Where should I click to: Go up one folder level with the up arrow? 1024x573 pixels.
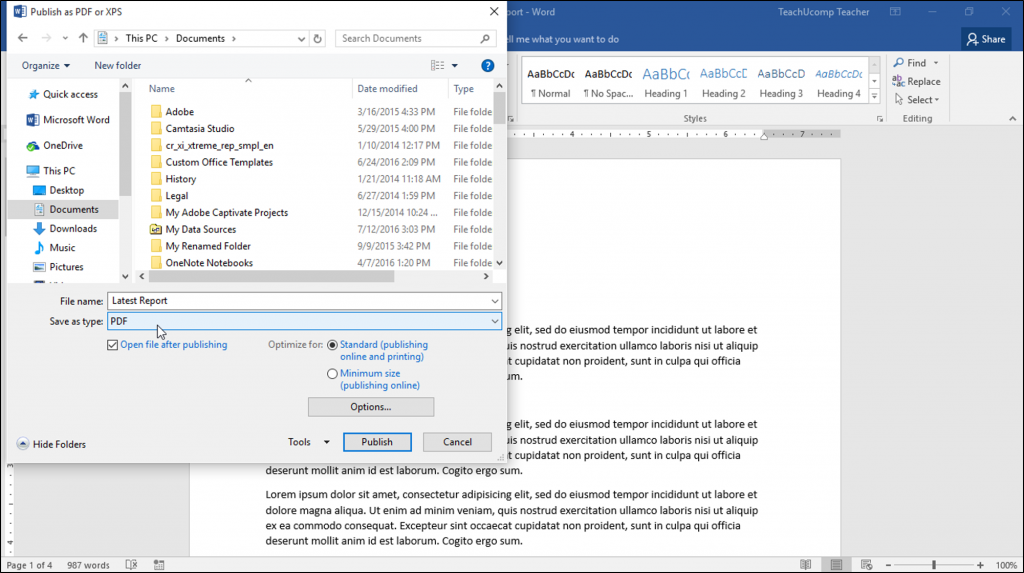pyautogui.click(x=82, y=39)
